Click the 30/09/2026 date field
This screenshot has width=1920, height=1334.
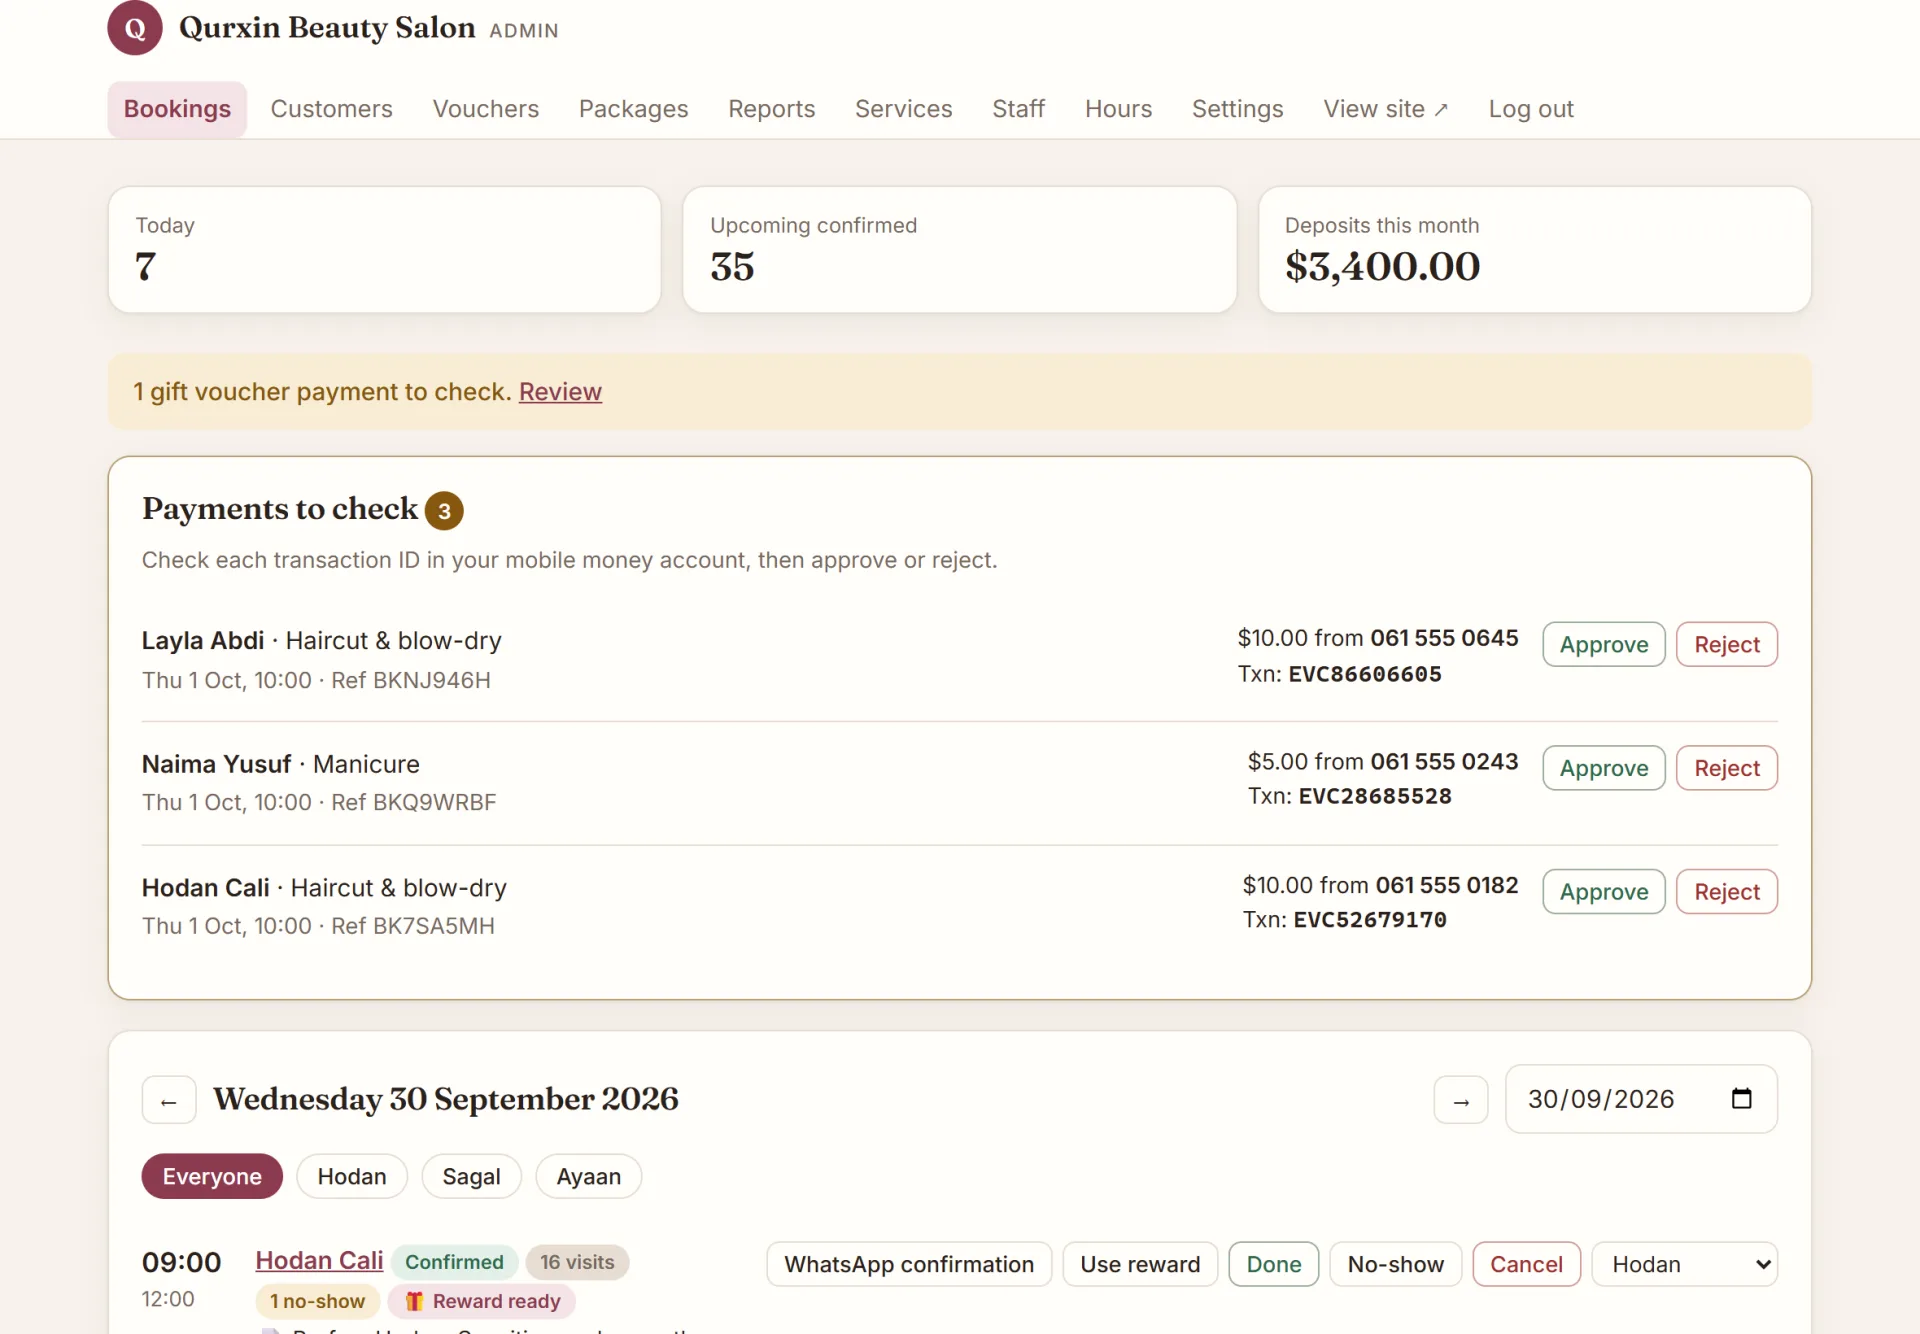tap(1641, 1099)
